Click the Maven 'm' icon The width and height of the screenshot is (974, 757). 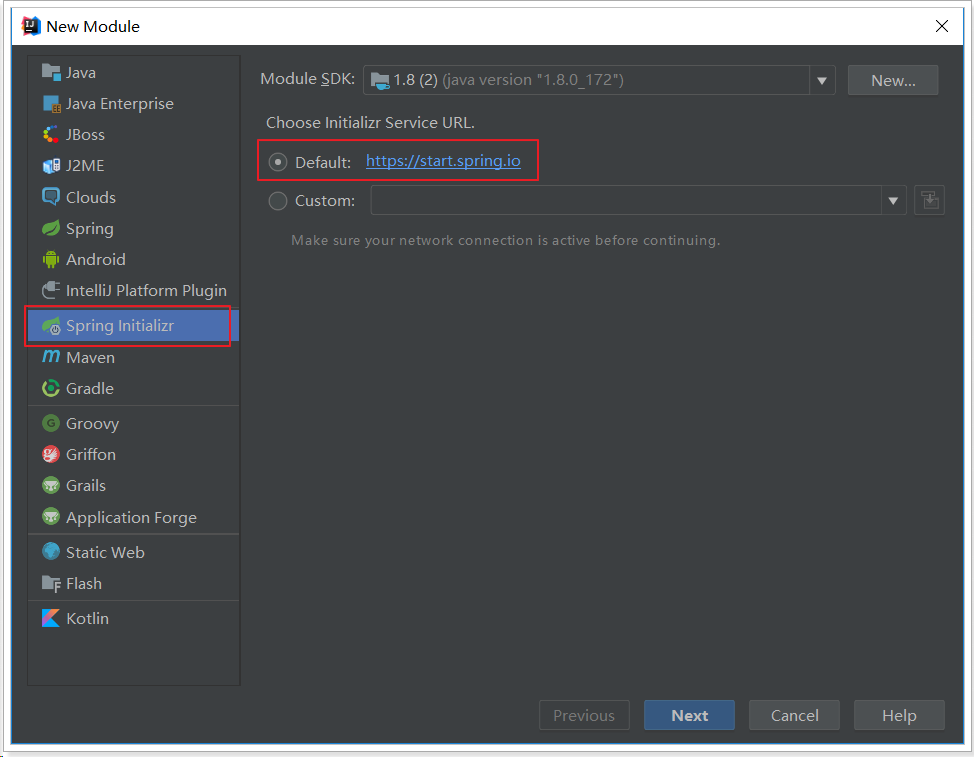point(51,357)
